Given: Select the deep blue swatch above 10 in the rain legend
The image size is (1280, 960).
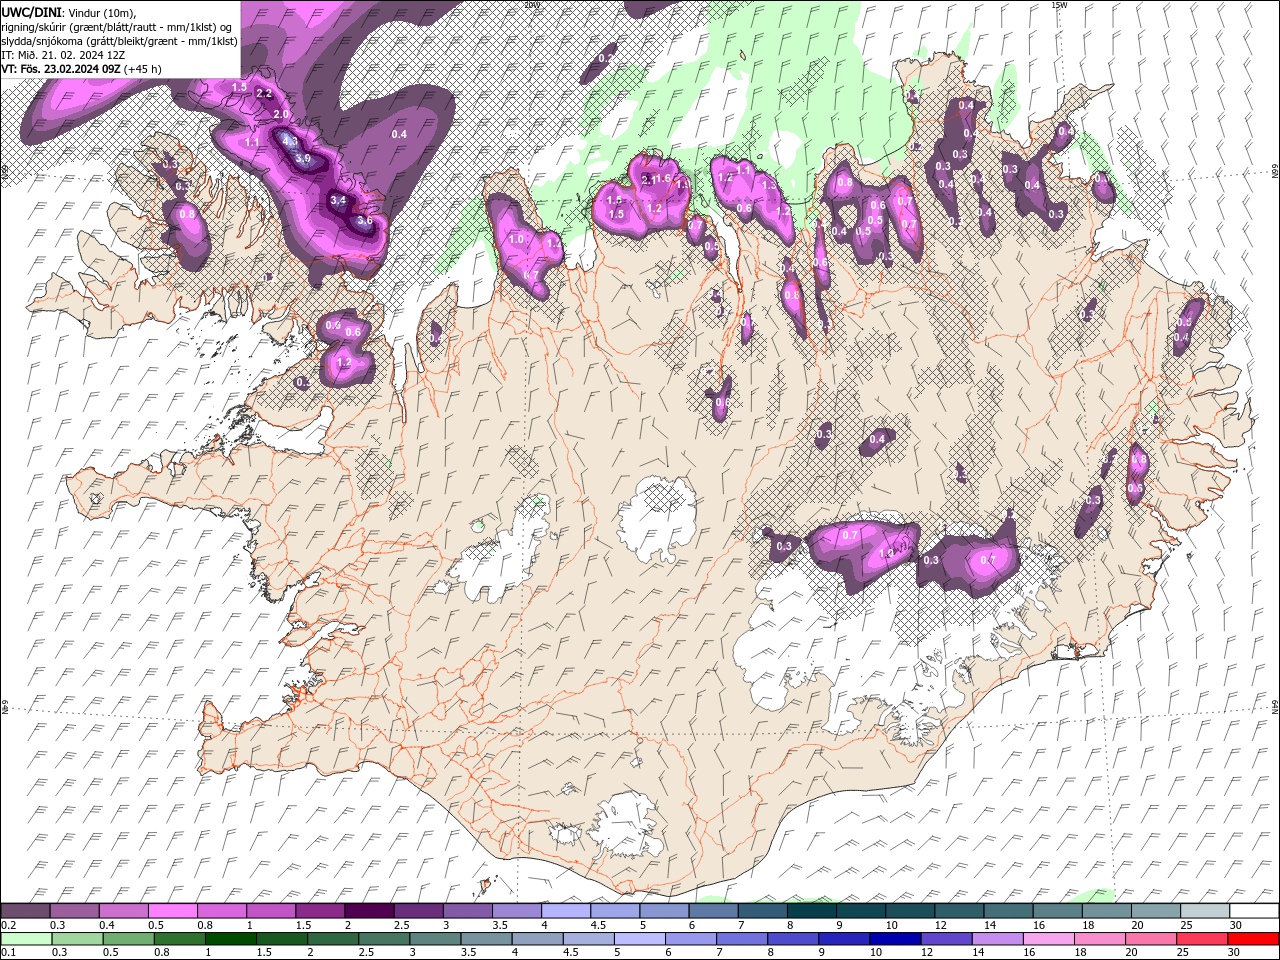Looking at the screenshot, I should tap(893, 939).
